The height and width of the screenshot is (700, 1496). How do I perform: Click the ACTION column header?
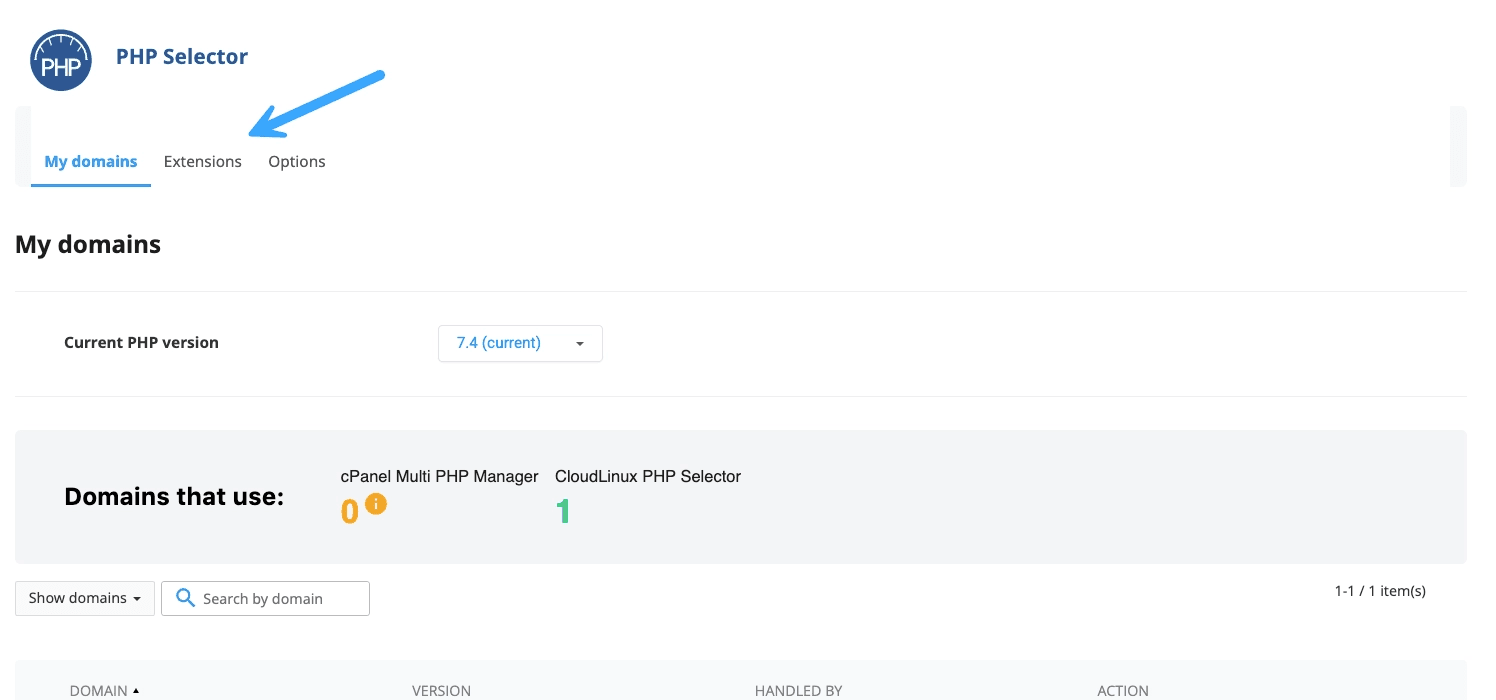[1122, 690]
